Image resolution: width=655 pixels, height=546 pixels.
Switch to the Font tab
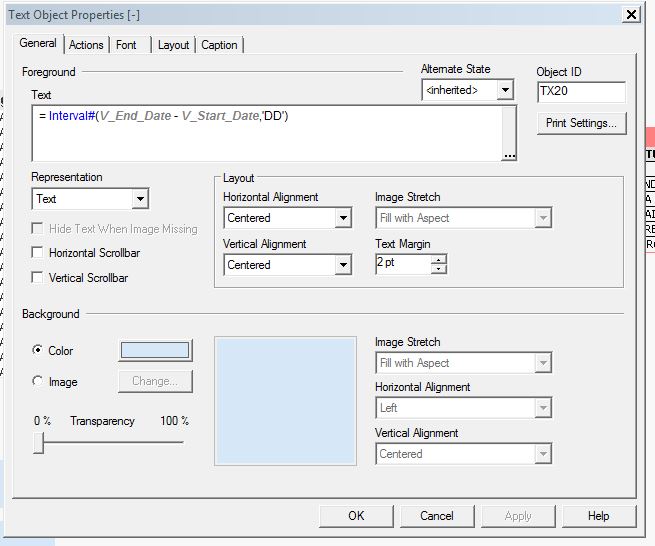[x=127, y=45]
